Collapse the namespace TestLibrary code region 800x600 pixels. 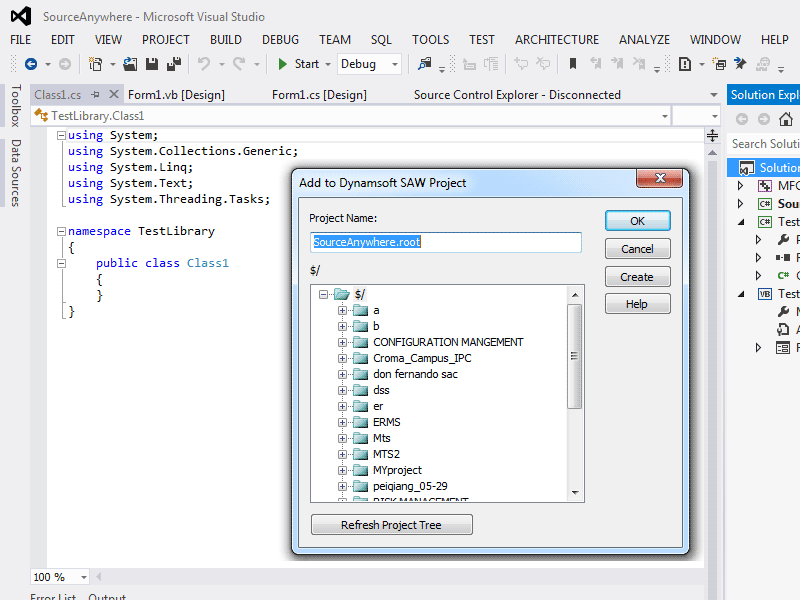pyautogui.click(x=62, y=231)
